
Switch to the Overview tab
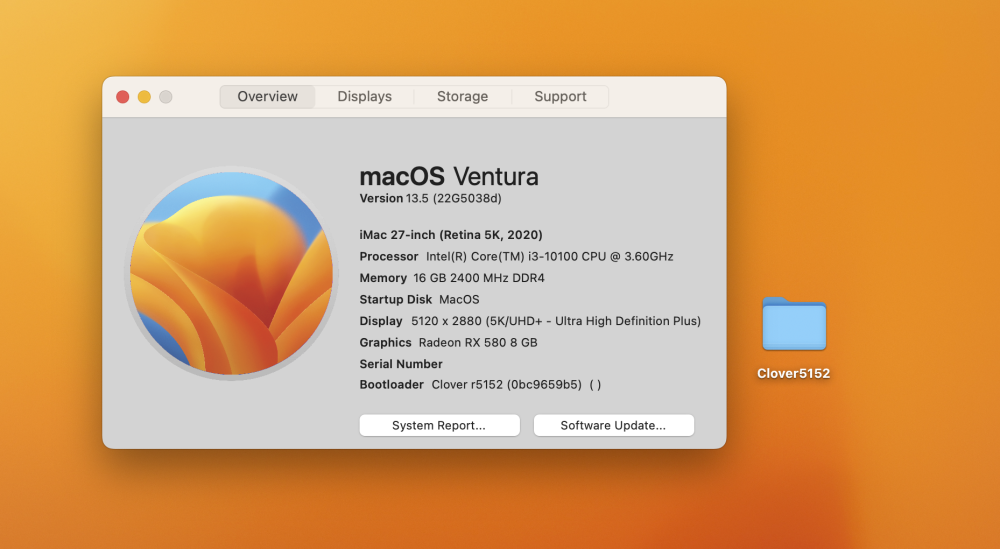pos(267,97)
